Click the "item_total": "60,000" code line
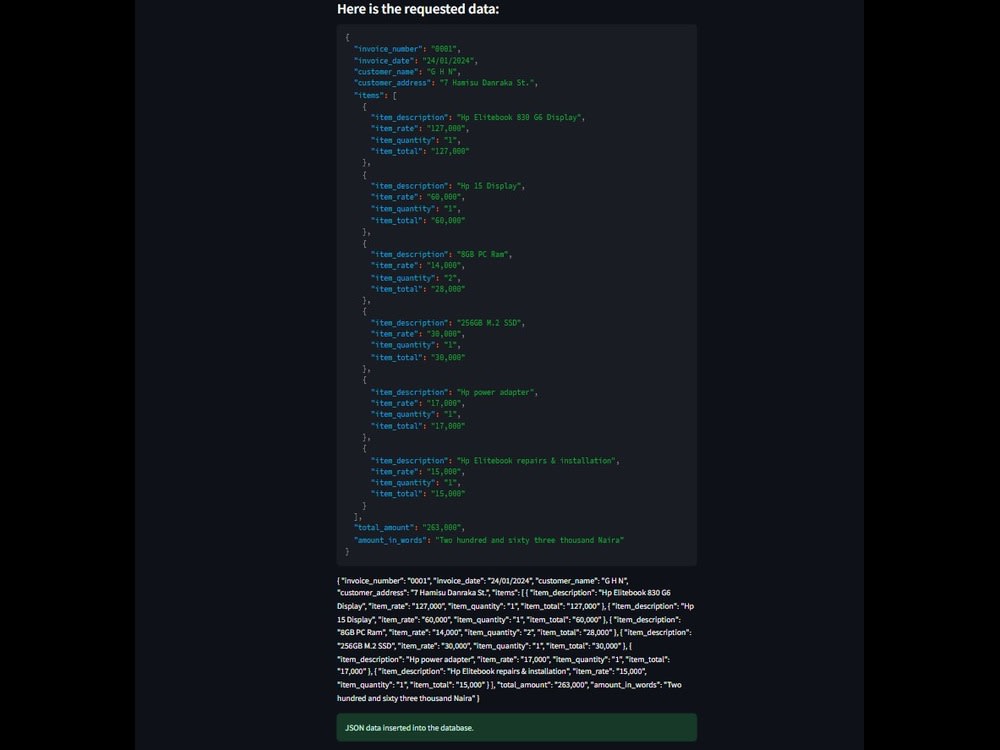The width and height of the screenshot is (1000, 750). [418, 220]
